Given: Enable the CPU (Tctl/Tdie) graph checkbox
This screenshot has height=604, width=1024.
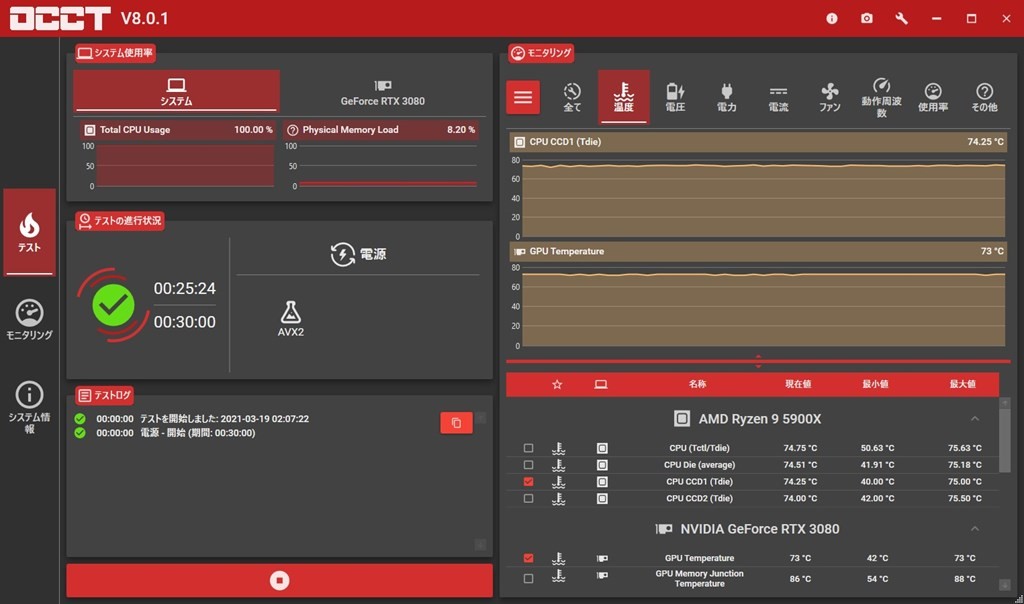Looking at the screenshot, I should pyautogui.click(x=528, y=448).
